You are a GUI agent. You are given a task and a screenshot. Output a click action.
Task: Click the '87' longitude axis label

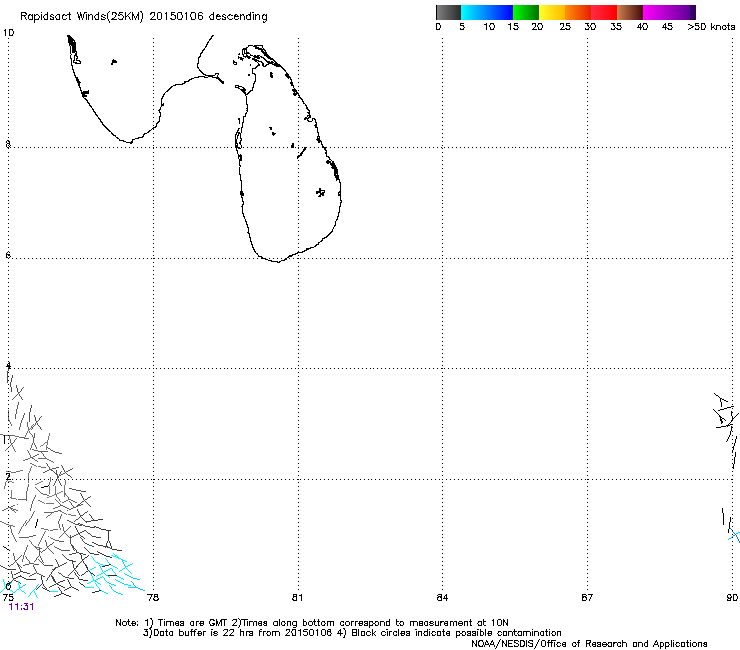tap(587, 598)
